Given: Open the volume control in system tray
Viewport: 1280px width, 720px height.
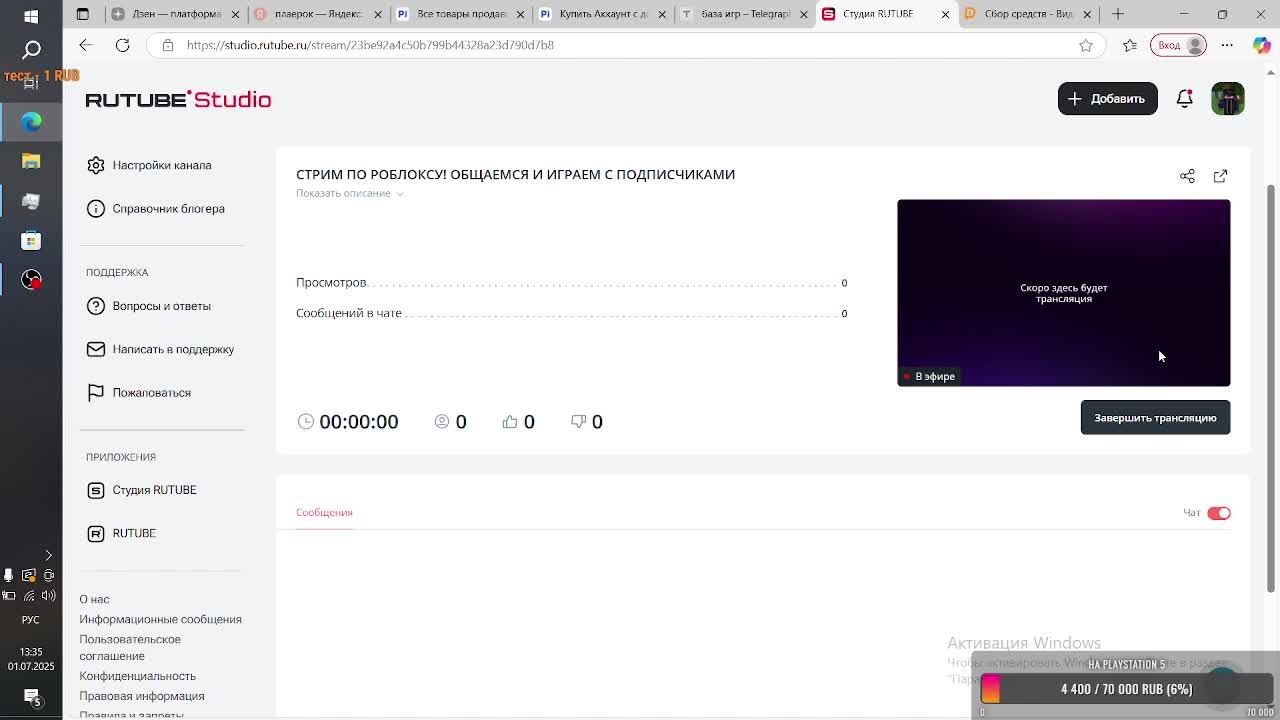Looking at the screenshot, I should coord(48,595).
